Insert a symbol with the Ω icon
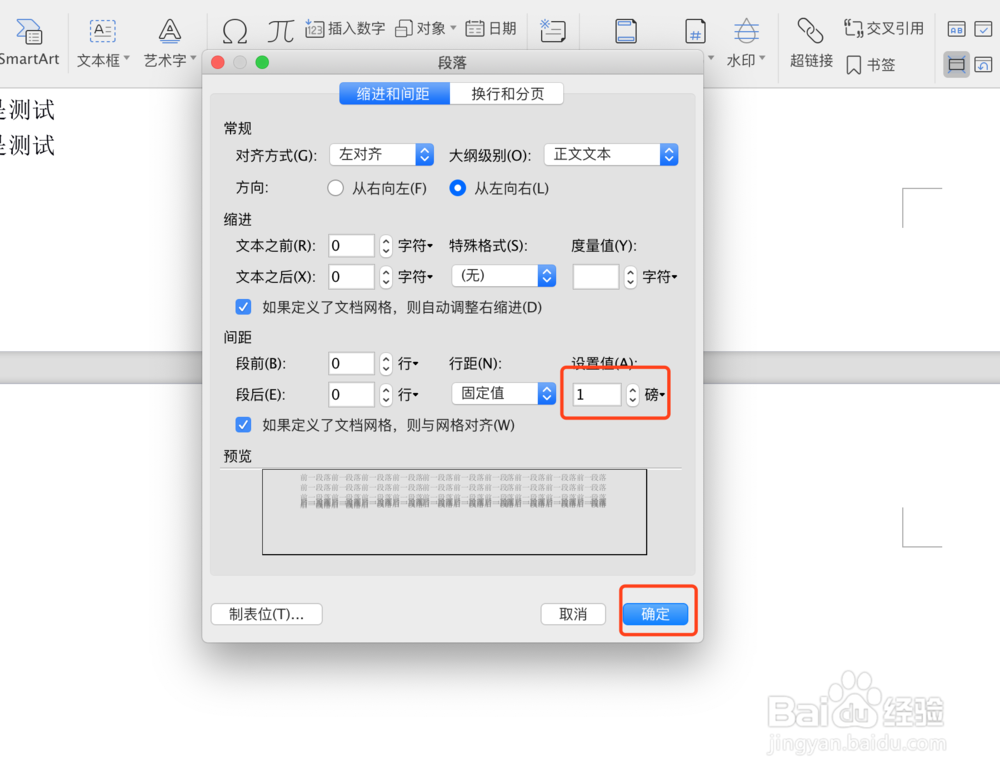This screenshot has width=1000, height=777. (235, 30)
